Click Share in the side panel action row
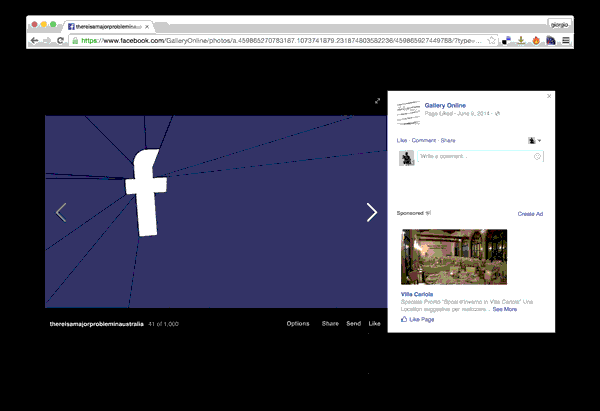Screen dimensions: 600x411 (x=448, y=140)
